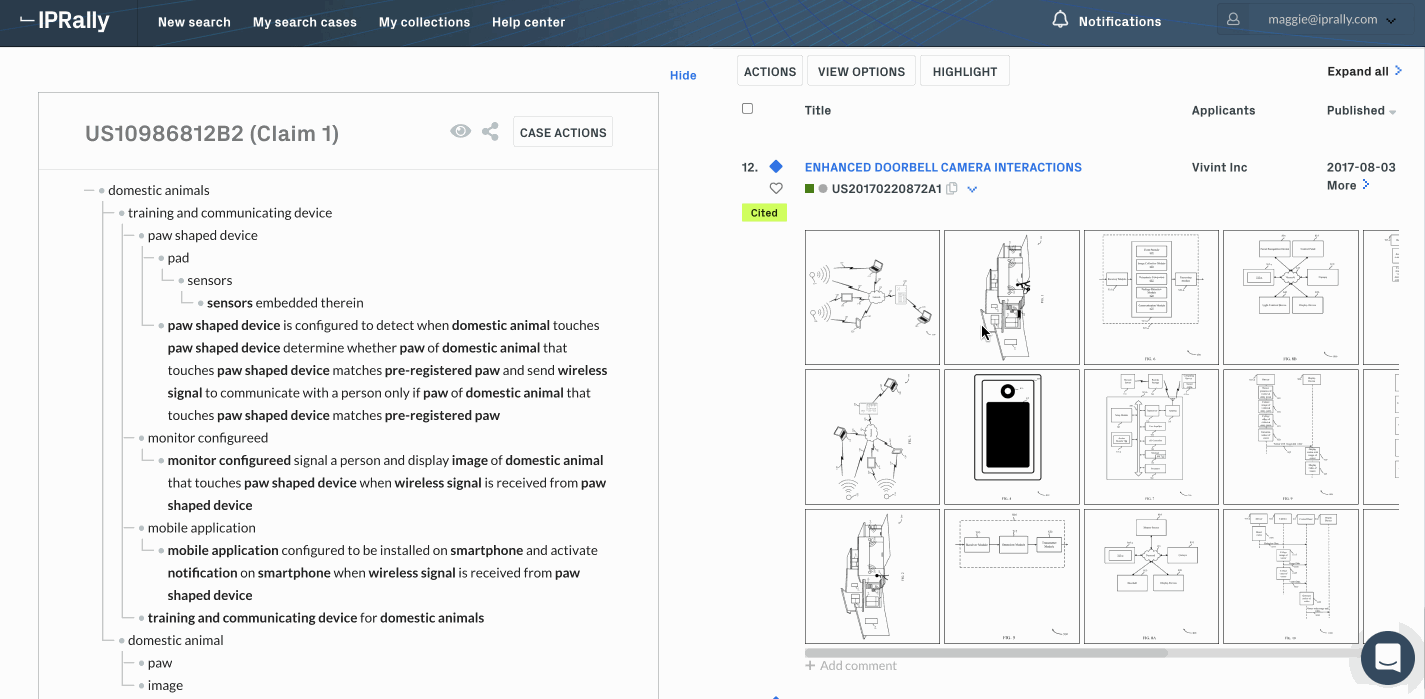Open the share icon beside the claim title
This screenshot has width=1425, height=699.
coord(490,131)
